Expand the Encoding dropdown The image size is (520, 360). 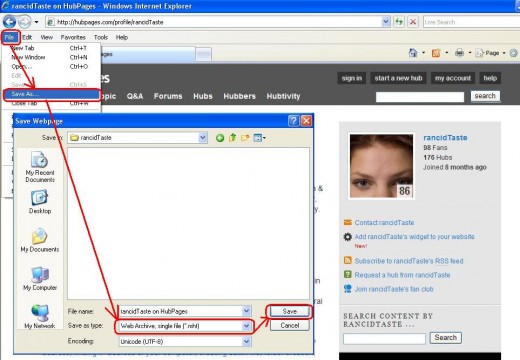click(246, 341)
